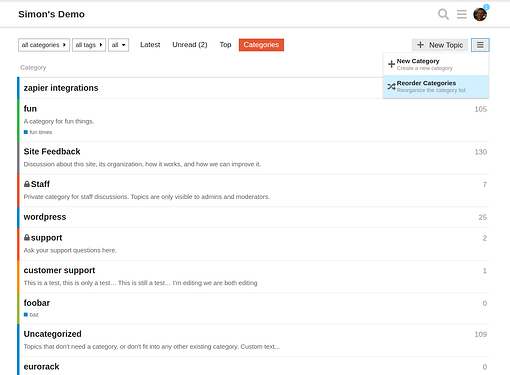
Task: Click customer support 'This is a test' description
Action: pyautogui.click(x=140, y=283)
